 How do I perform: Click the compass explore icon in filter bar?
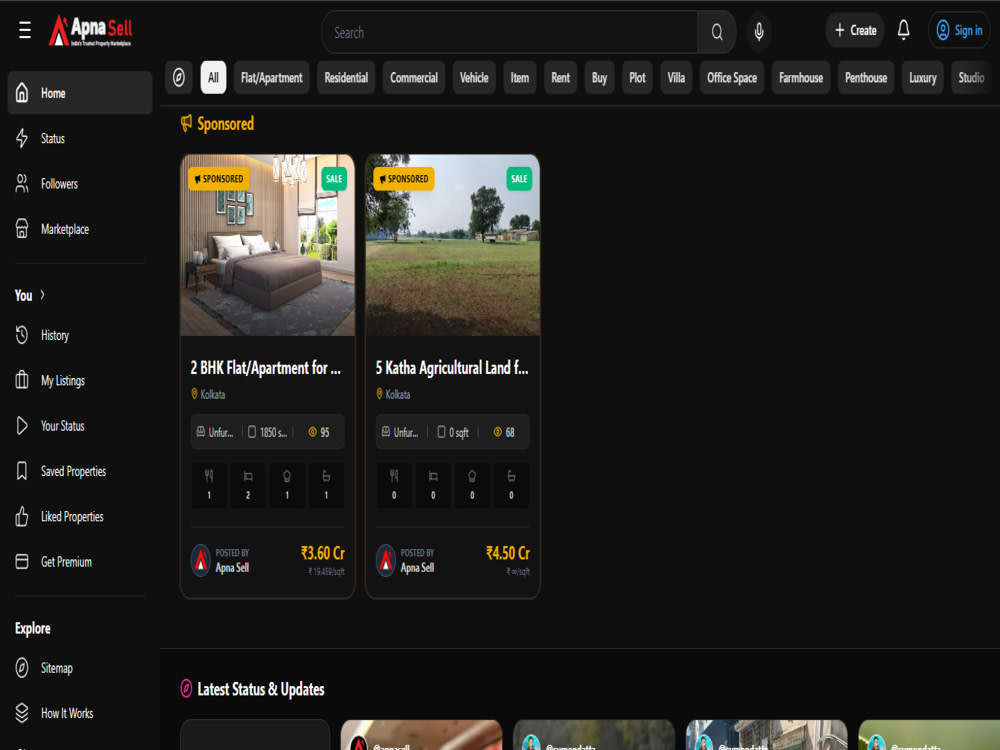[179, 78]
